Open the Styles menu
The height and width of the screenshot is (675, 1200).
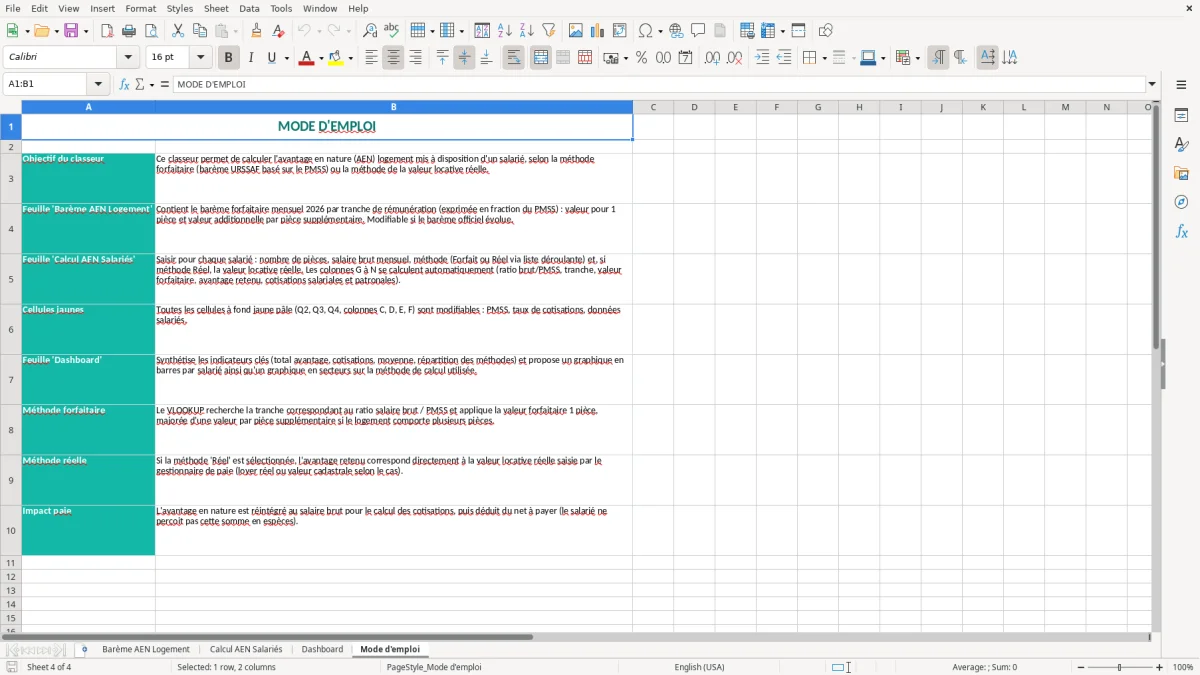pos(180,8)
